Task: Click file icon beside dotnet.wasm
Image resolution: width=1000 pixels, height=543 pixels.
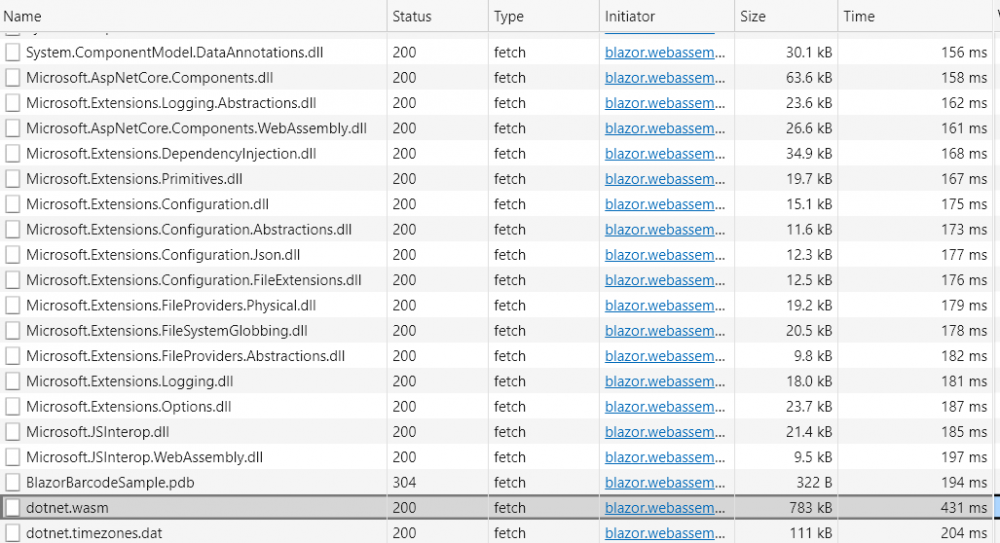Action: (13, 508)
